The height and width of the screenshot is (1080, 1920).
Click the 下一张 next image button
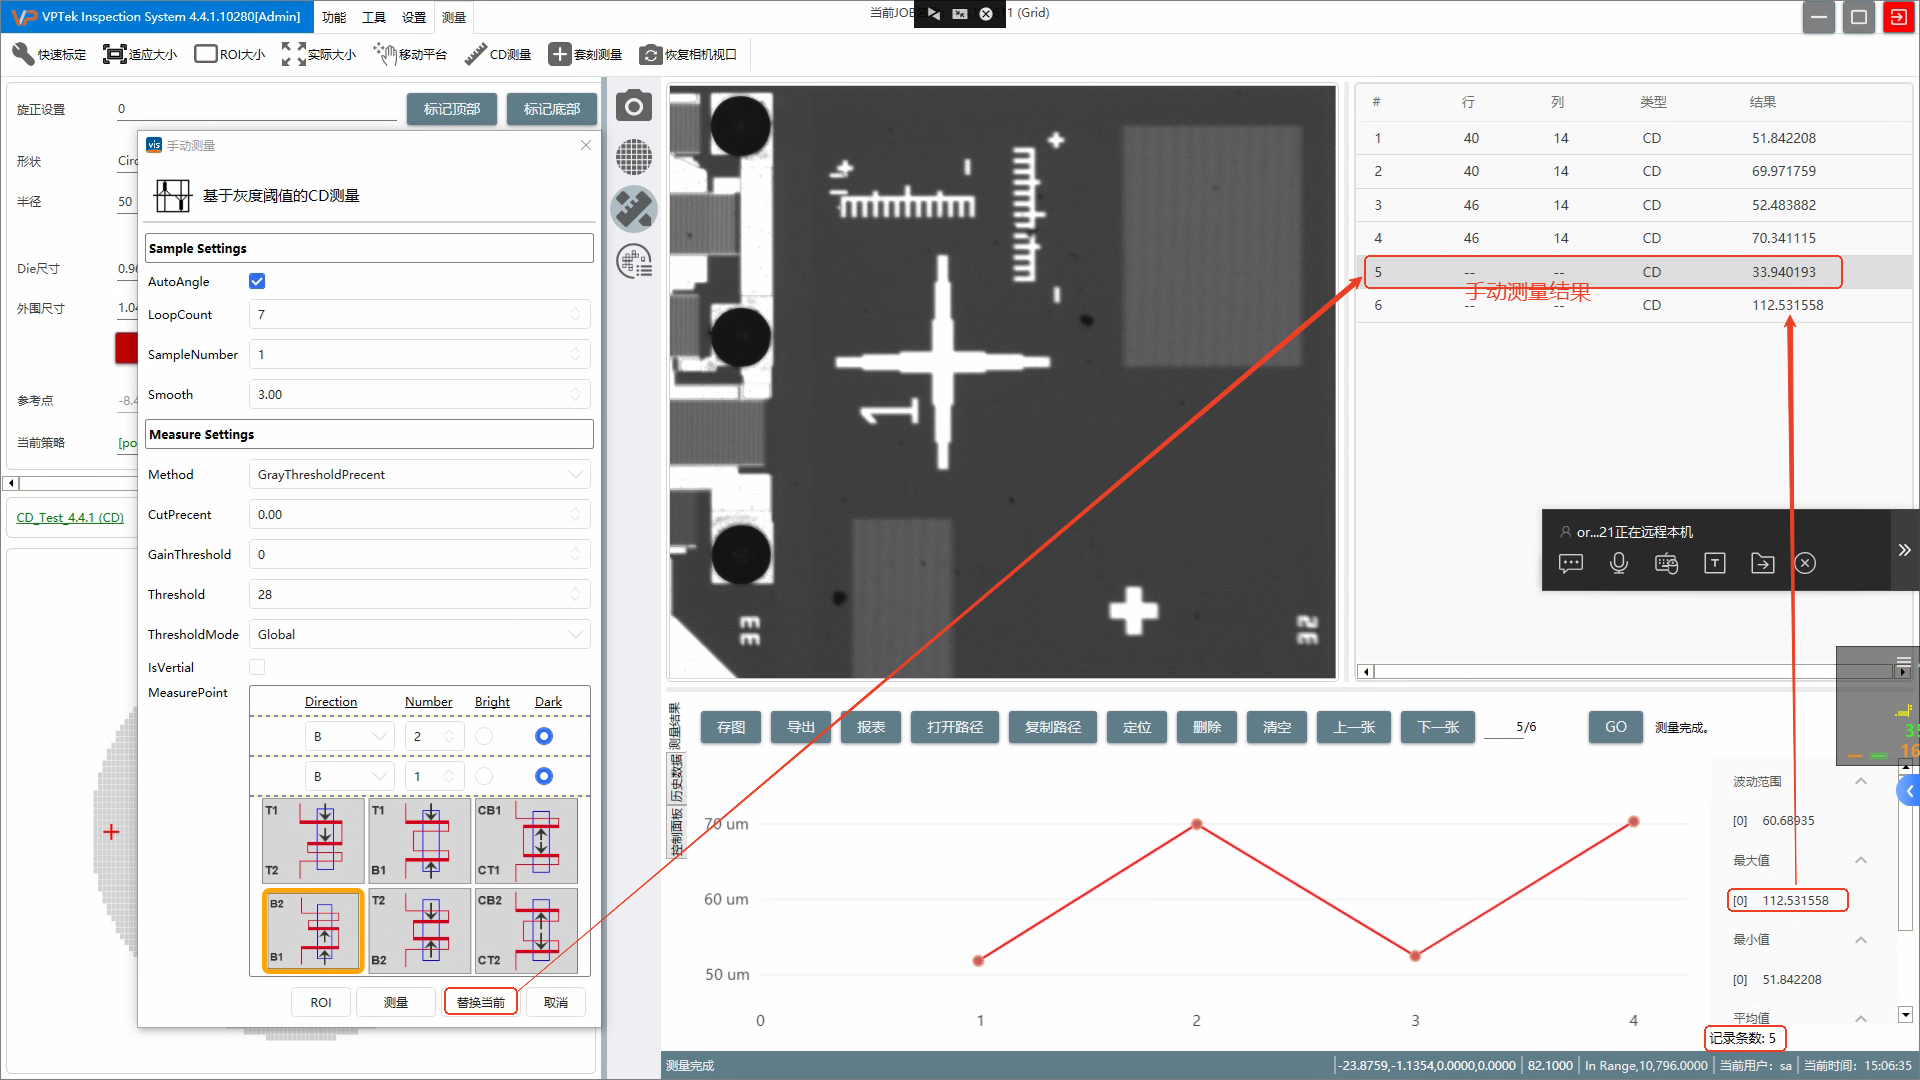[1439, 727]
